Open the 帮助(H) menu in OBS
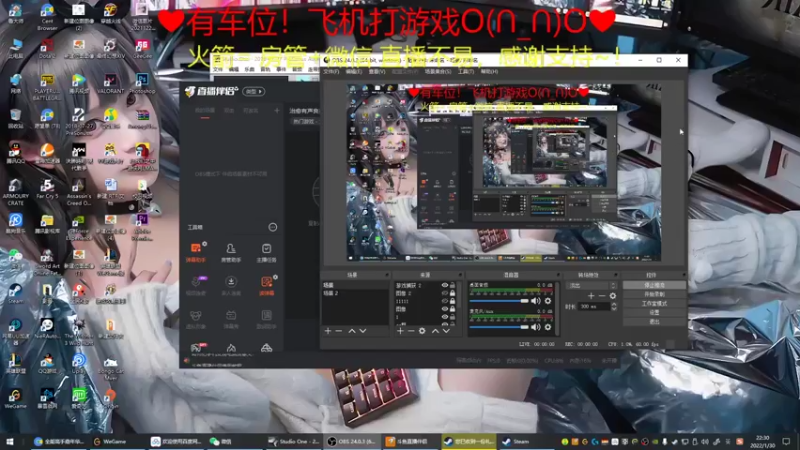This screenshot has height=450, width=800. click(x=489, y=71)
